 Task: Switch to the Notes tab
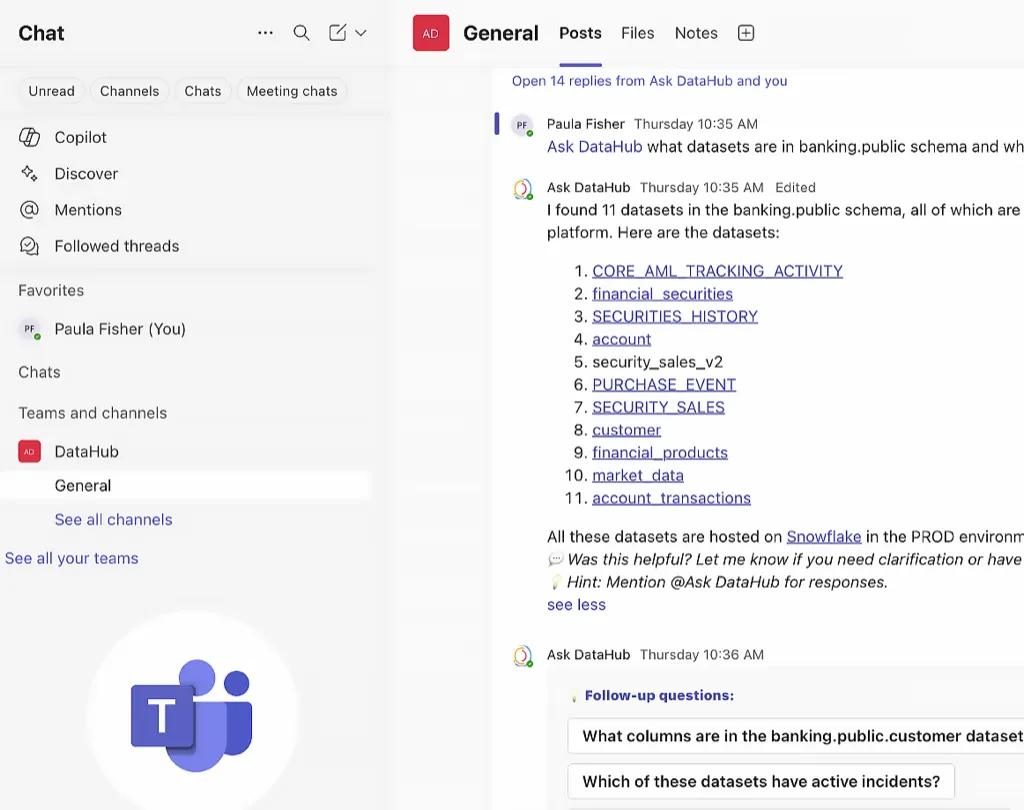pyautogui.click(x=696, y=33)
